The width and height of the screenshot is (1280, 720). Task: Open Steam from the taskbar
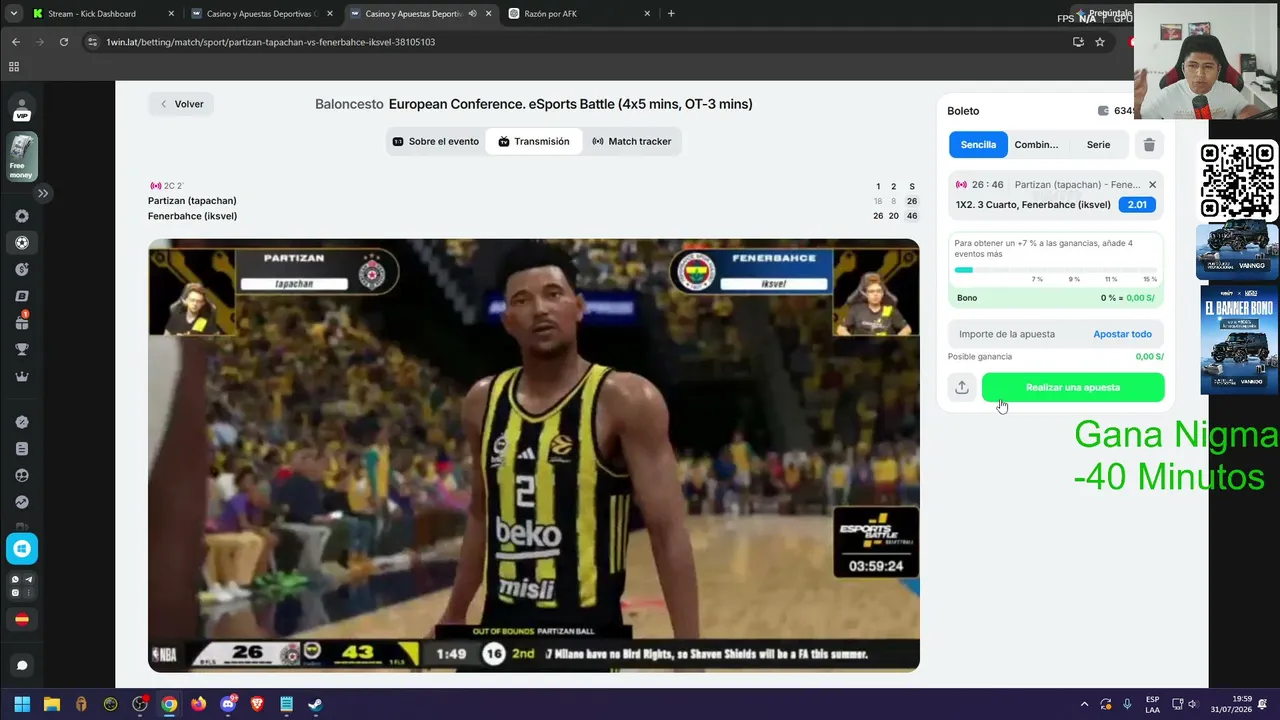coord(315,704)
